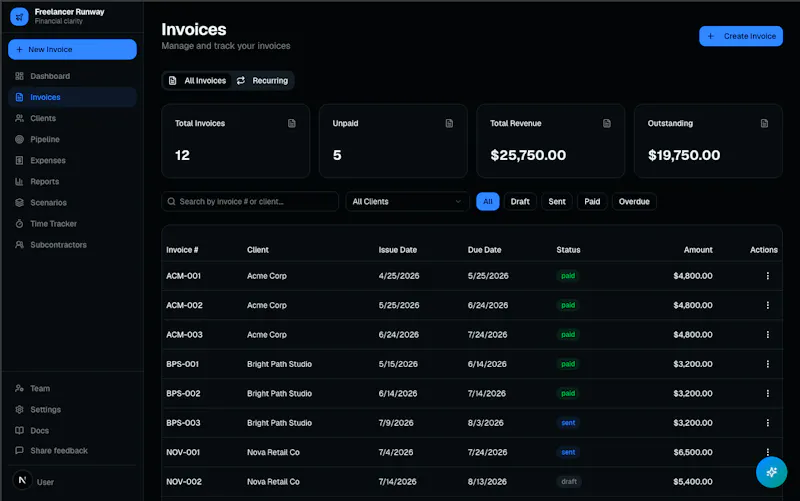
Task: Click Share feedback in sidebar
Action: tap(72, 450)
